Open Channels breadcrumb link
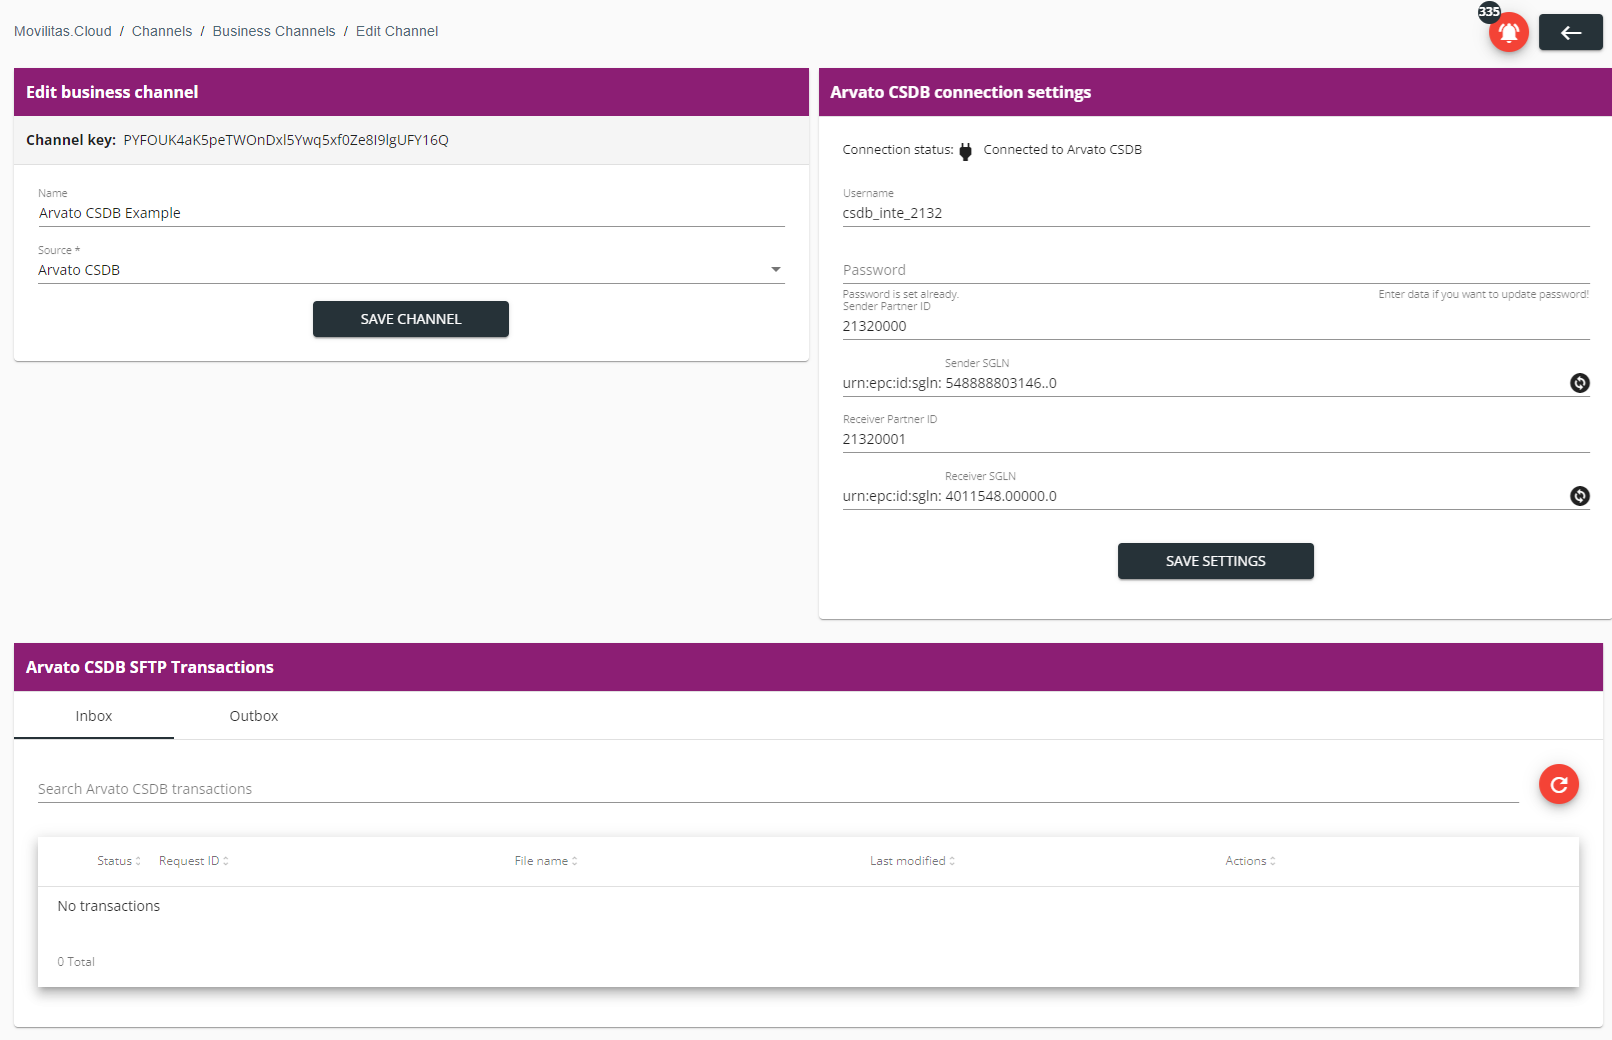This screenshot has width=1612, height=1040. pyautogui.click(x=162, y=31)
